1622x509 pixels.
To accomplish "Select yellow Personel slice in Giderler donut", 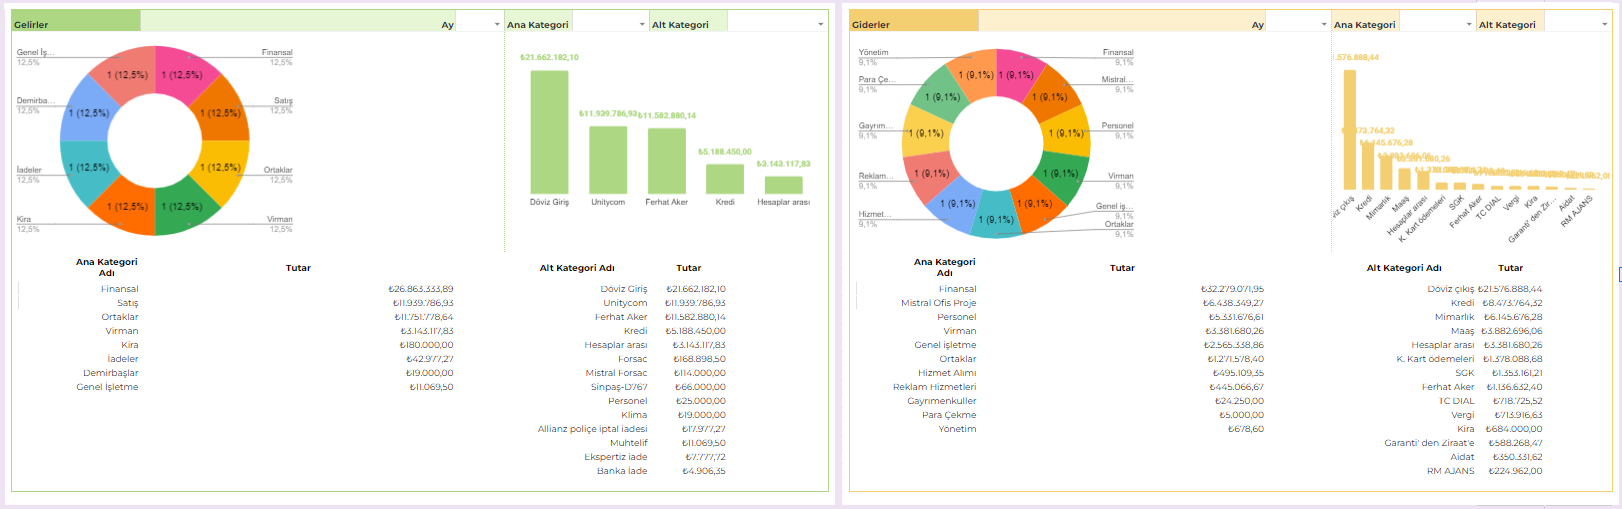I will (x=1068, y=133).
